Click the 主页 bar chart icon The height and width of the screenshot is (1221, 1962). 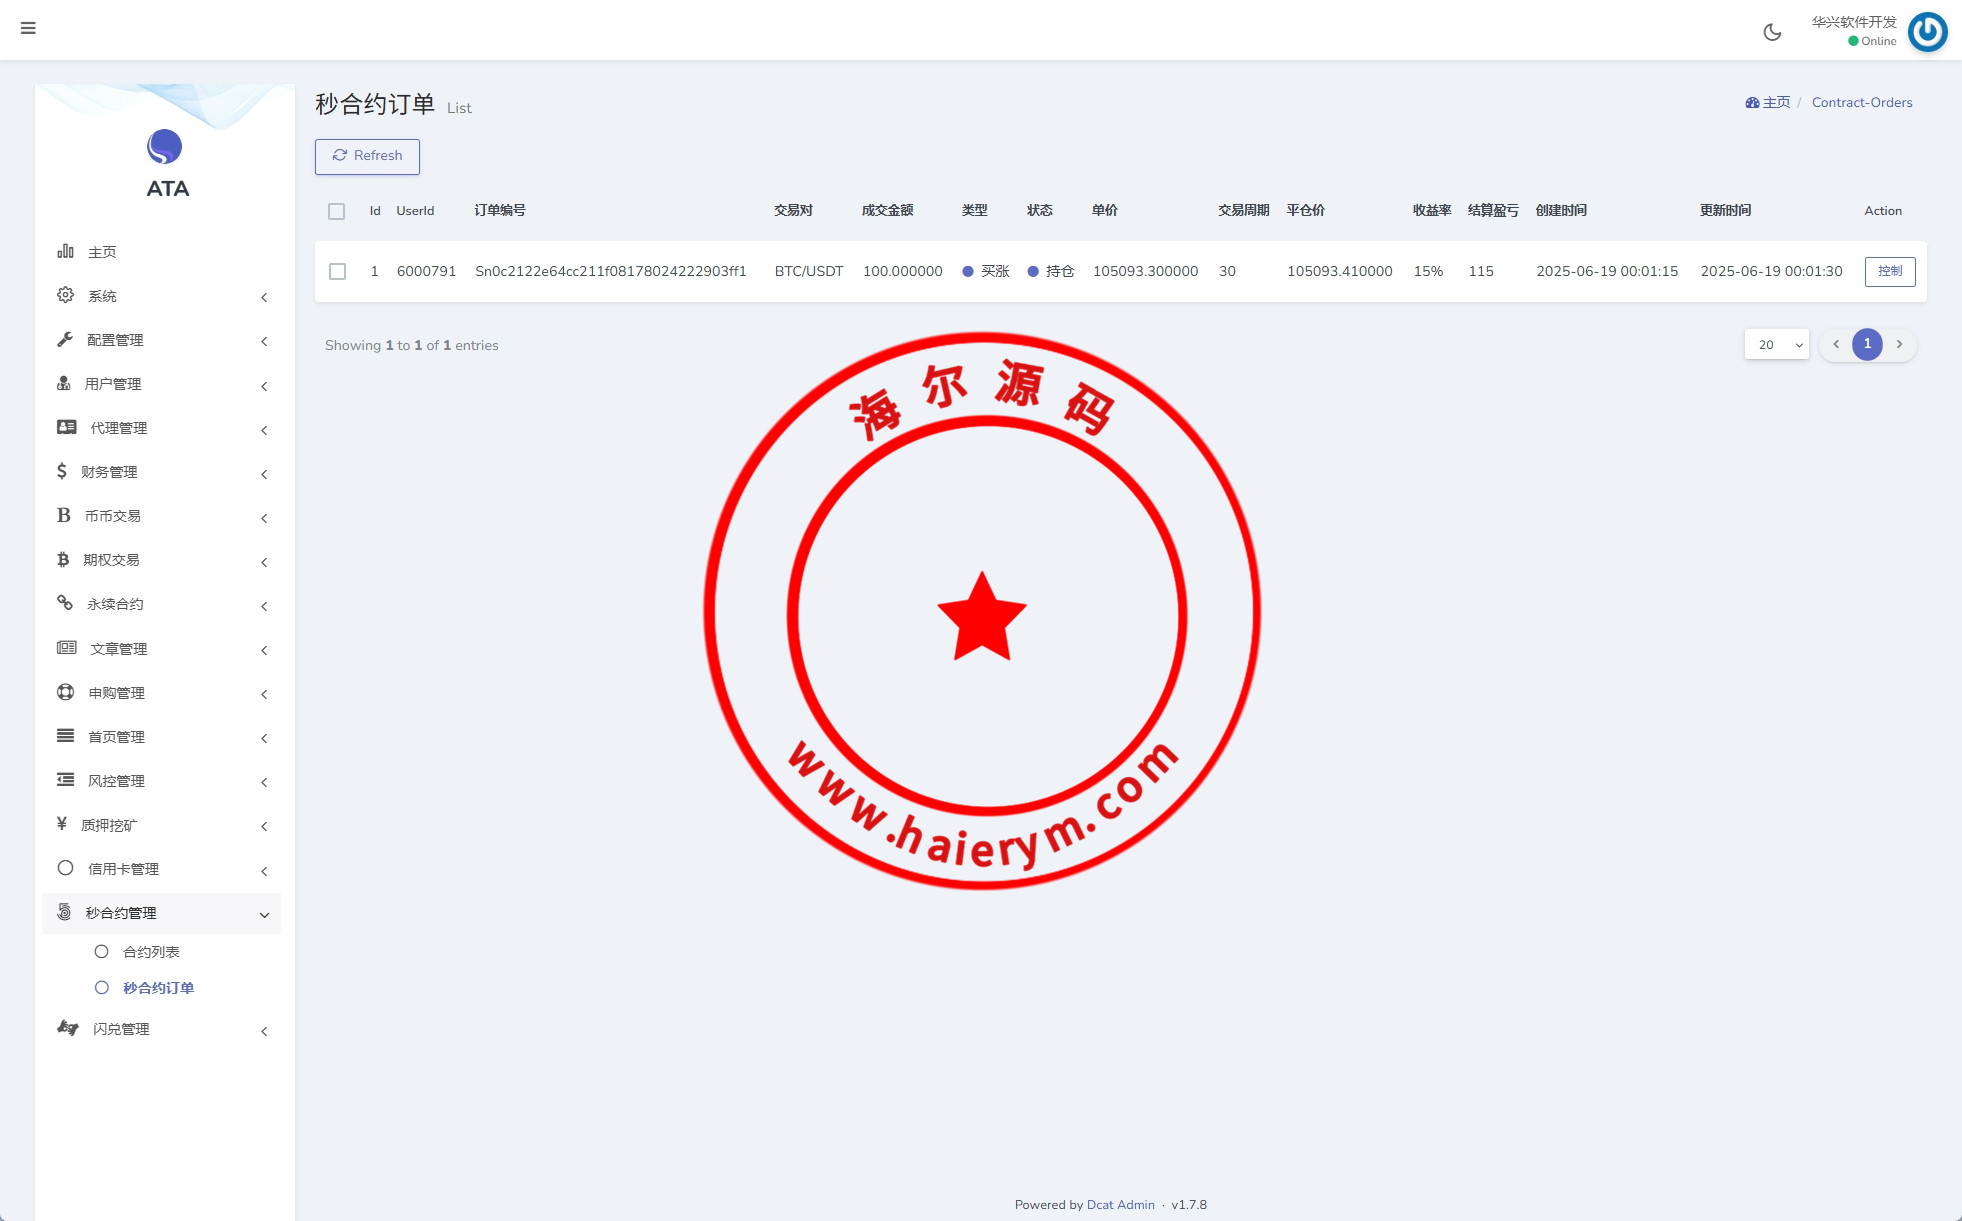[65, 251]
